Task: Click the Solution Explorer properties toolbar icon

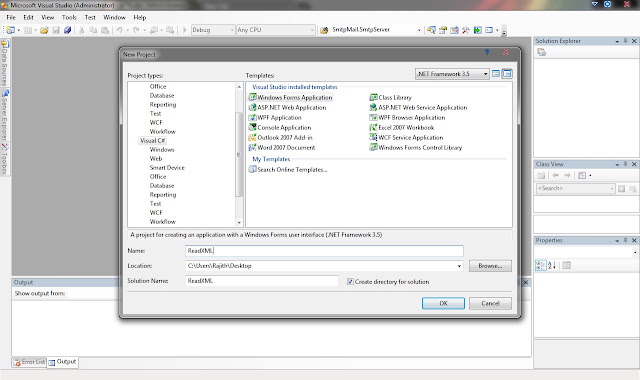Action: [542, 52]
